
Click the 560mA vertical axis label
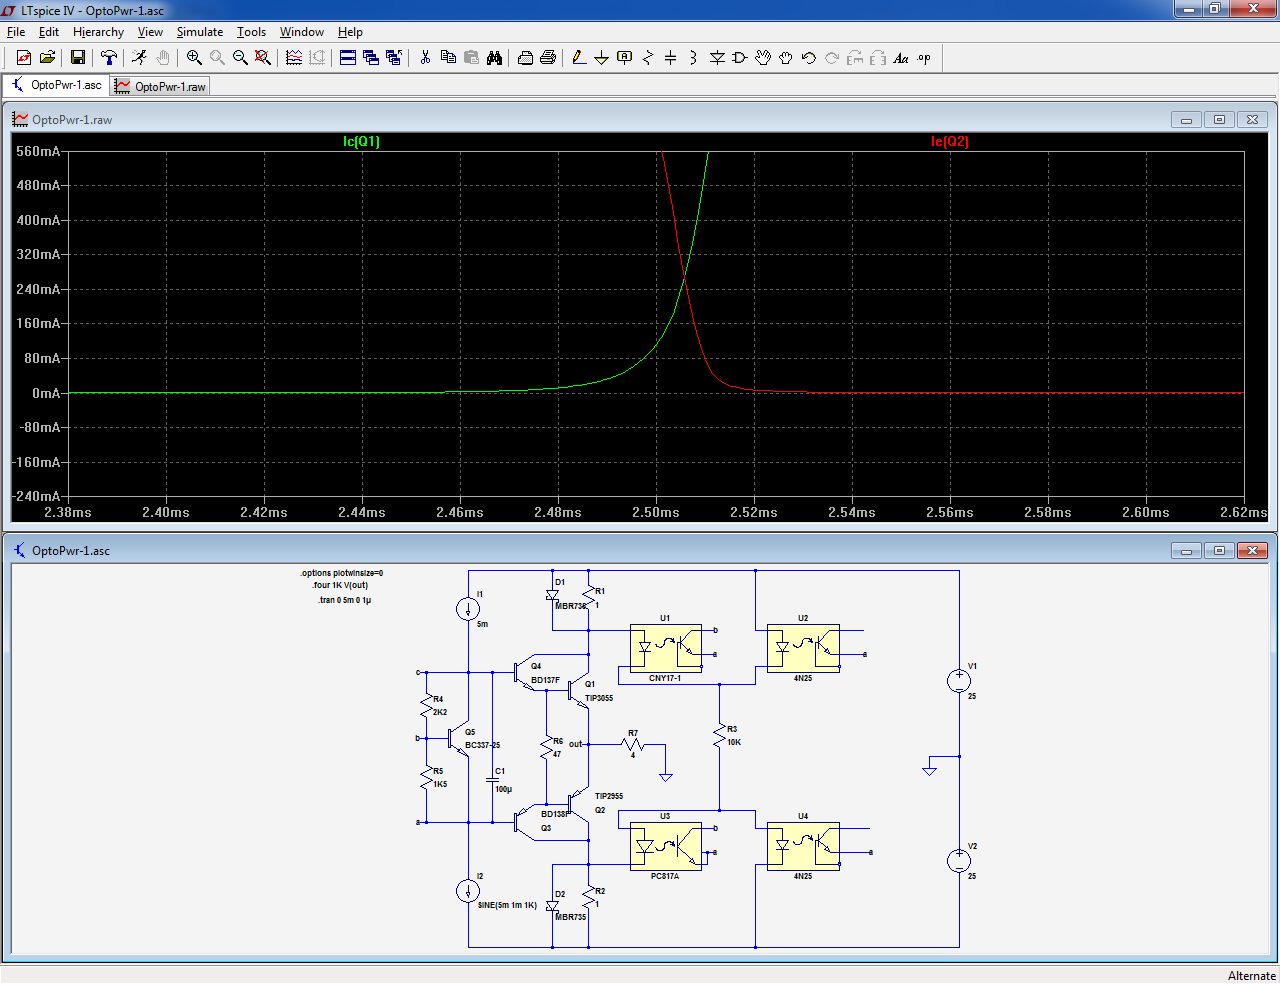pyautogui.click(x=38, y=151)
